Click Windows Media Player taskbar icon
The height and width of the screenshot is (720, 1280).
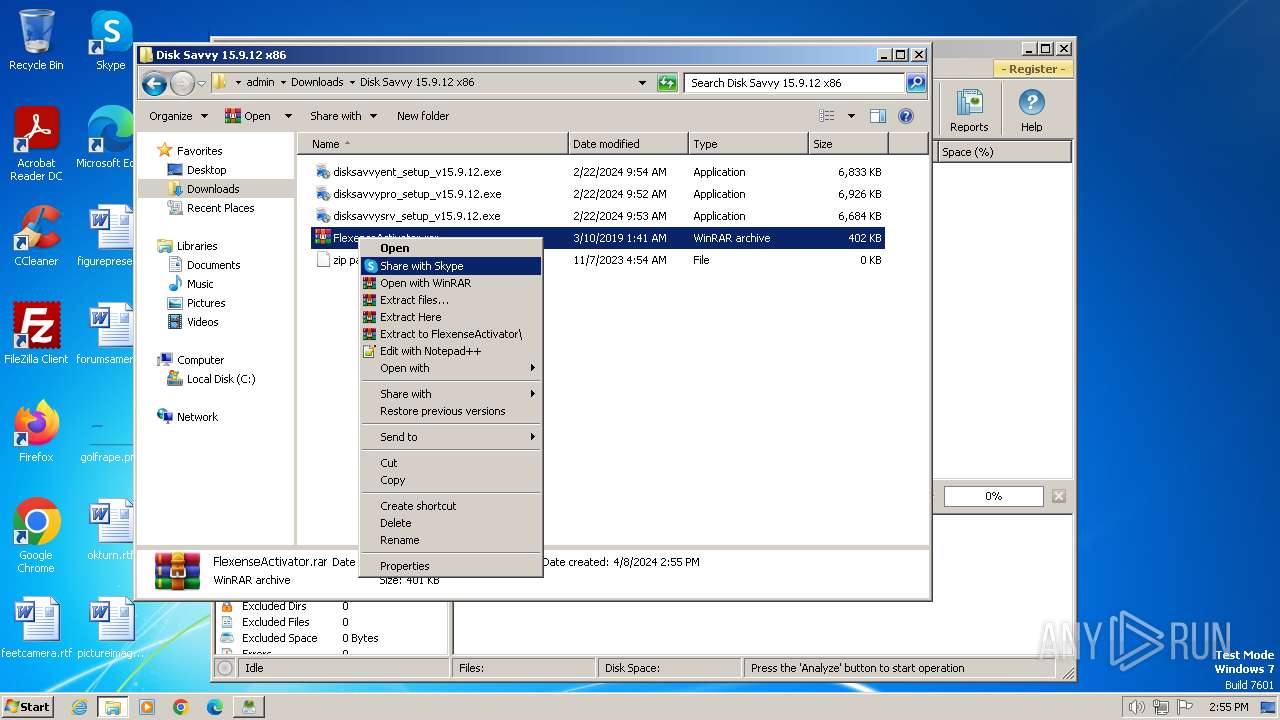tap(147, 707)
